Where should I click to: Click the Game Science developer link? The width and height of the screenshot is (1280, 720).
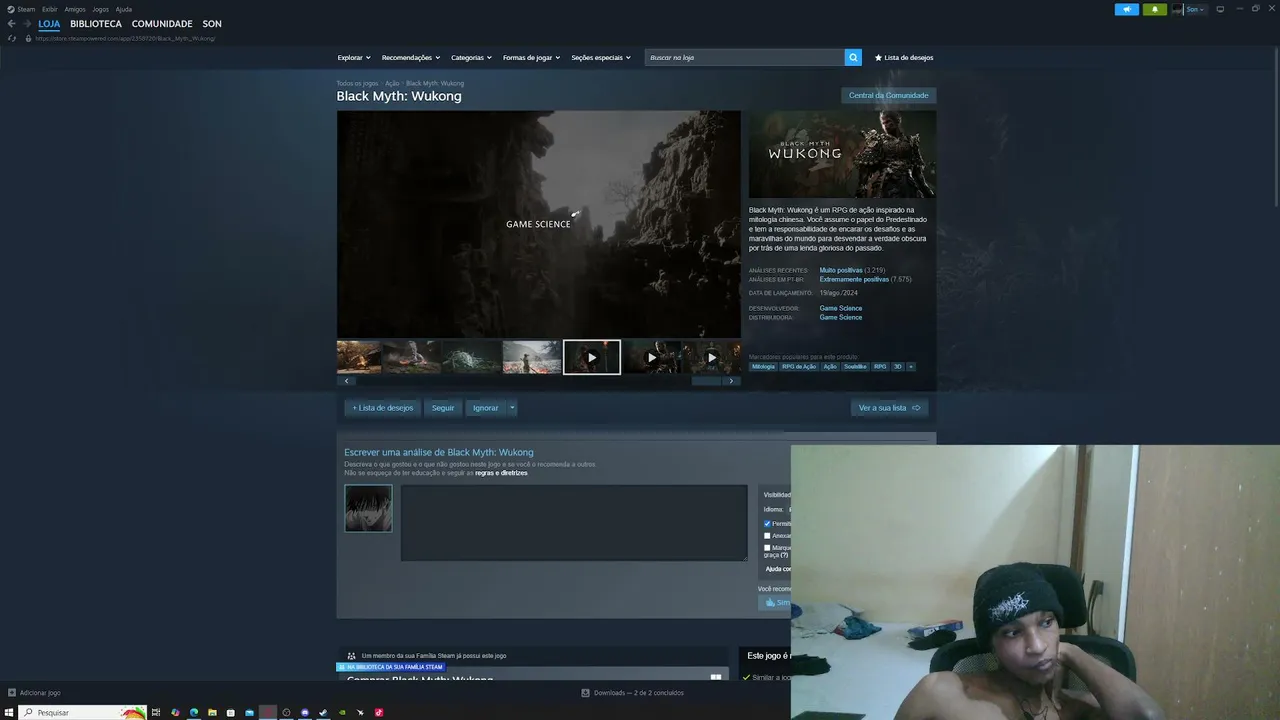coord(841,308)
